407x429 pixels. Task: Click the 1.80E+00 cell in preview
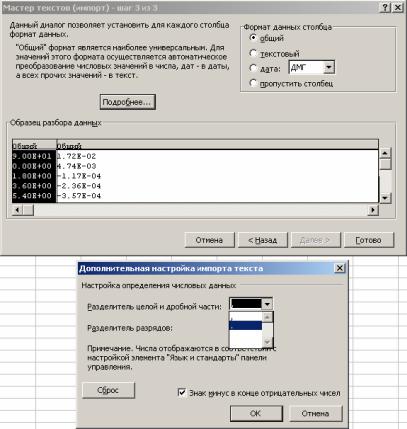32,176
